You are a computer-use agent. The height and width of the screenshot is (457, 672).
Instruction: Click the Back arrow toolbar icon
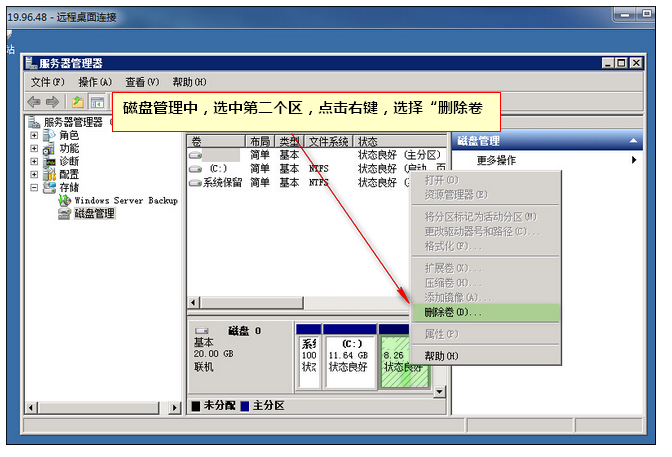click(35, 102)
